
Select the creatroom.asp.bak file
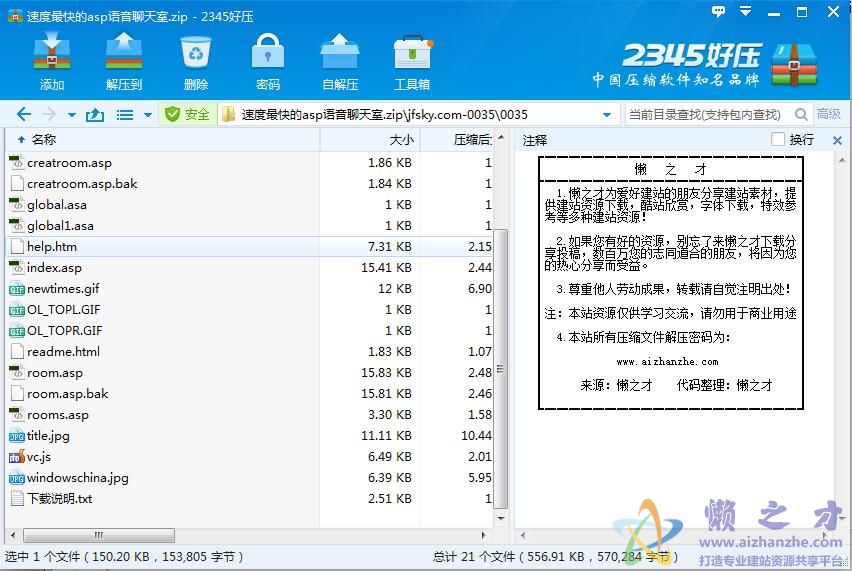[82, 184]
